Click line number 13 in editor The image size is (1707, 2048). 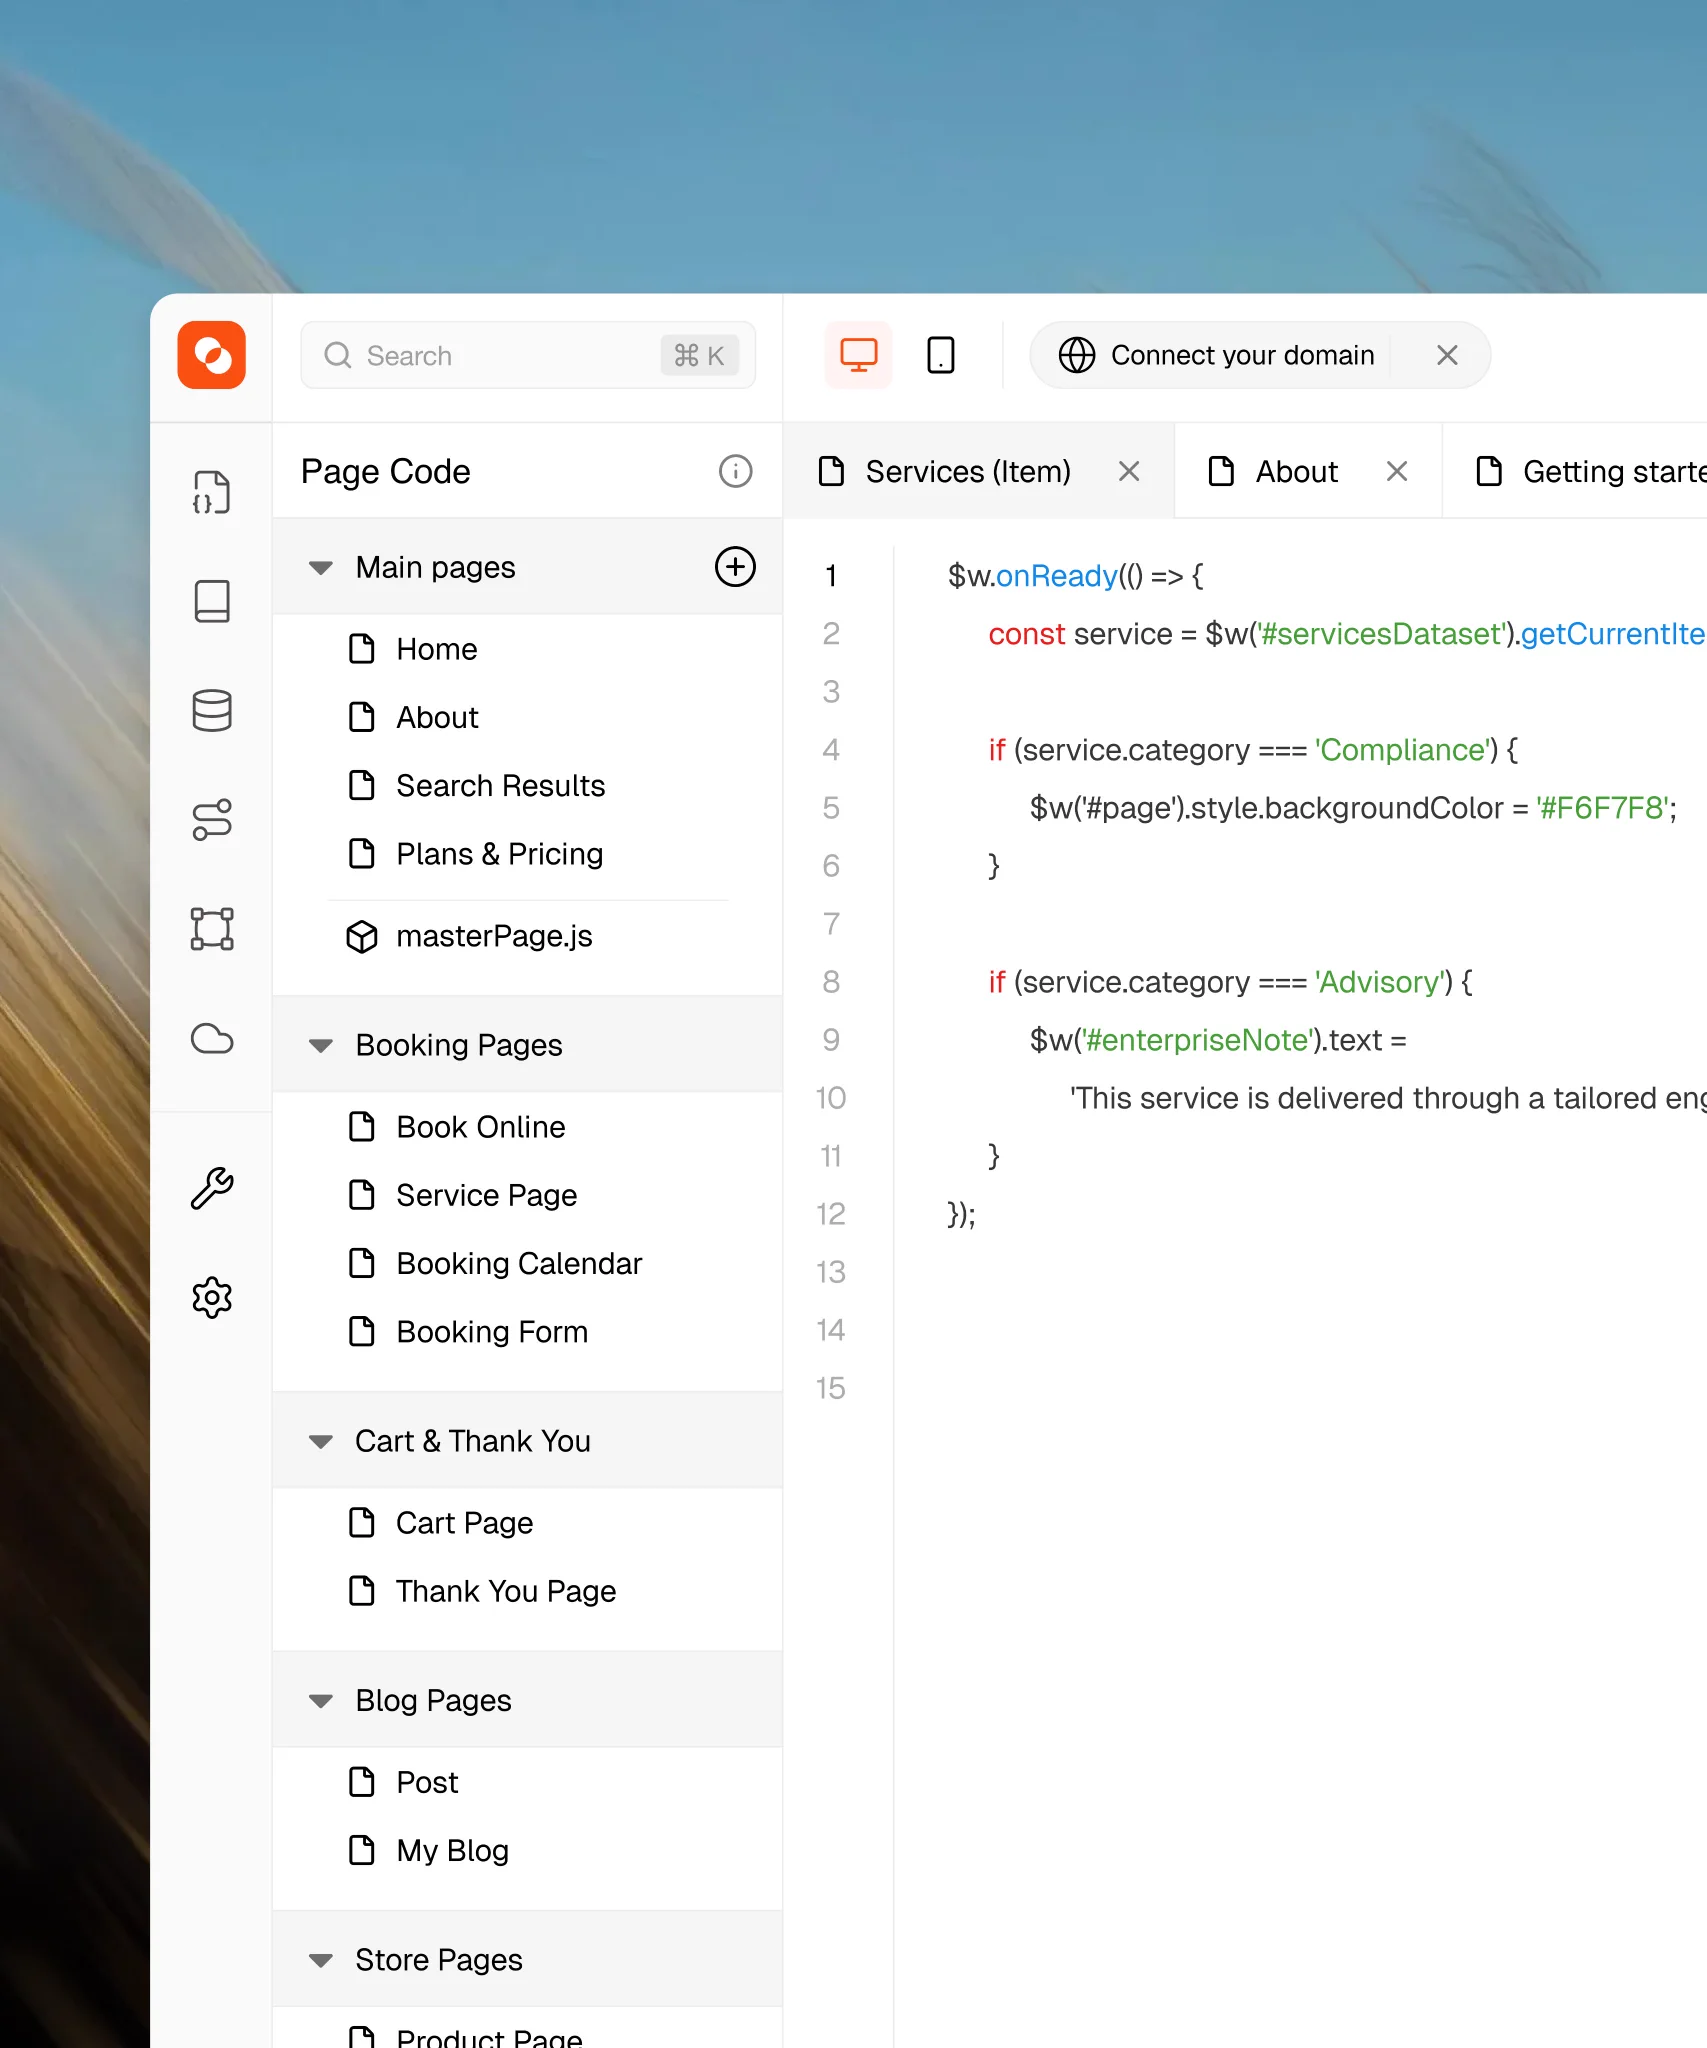830,1272
